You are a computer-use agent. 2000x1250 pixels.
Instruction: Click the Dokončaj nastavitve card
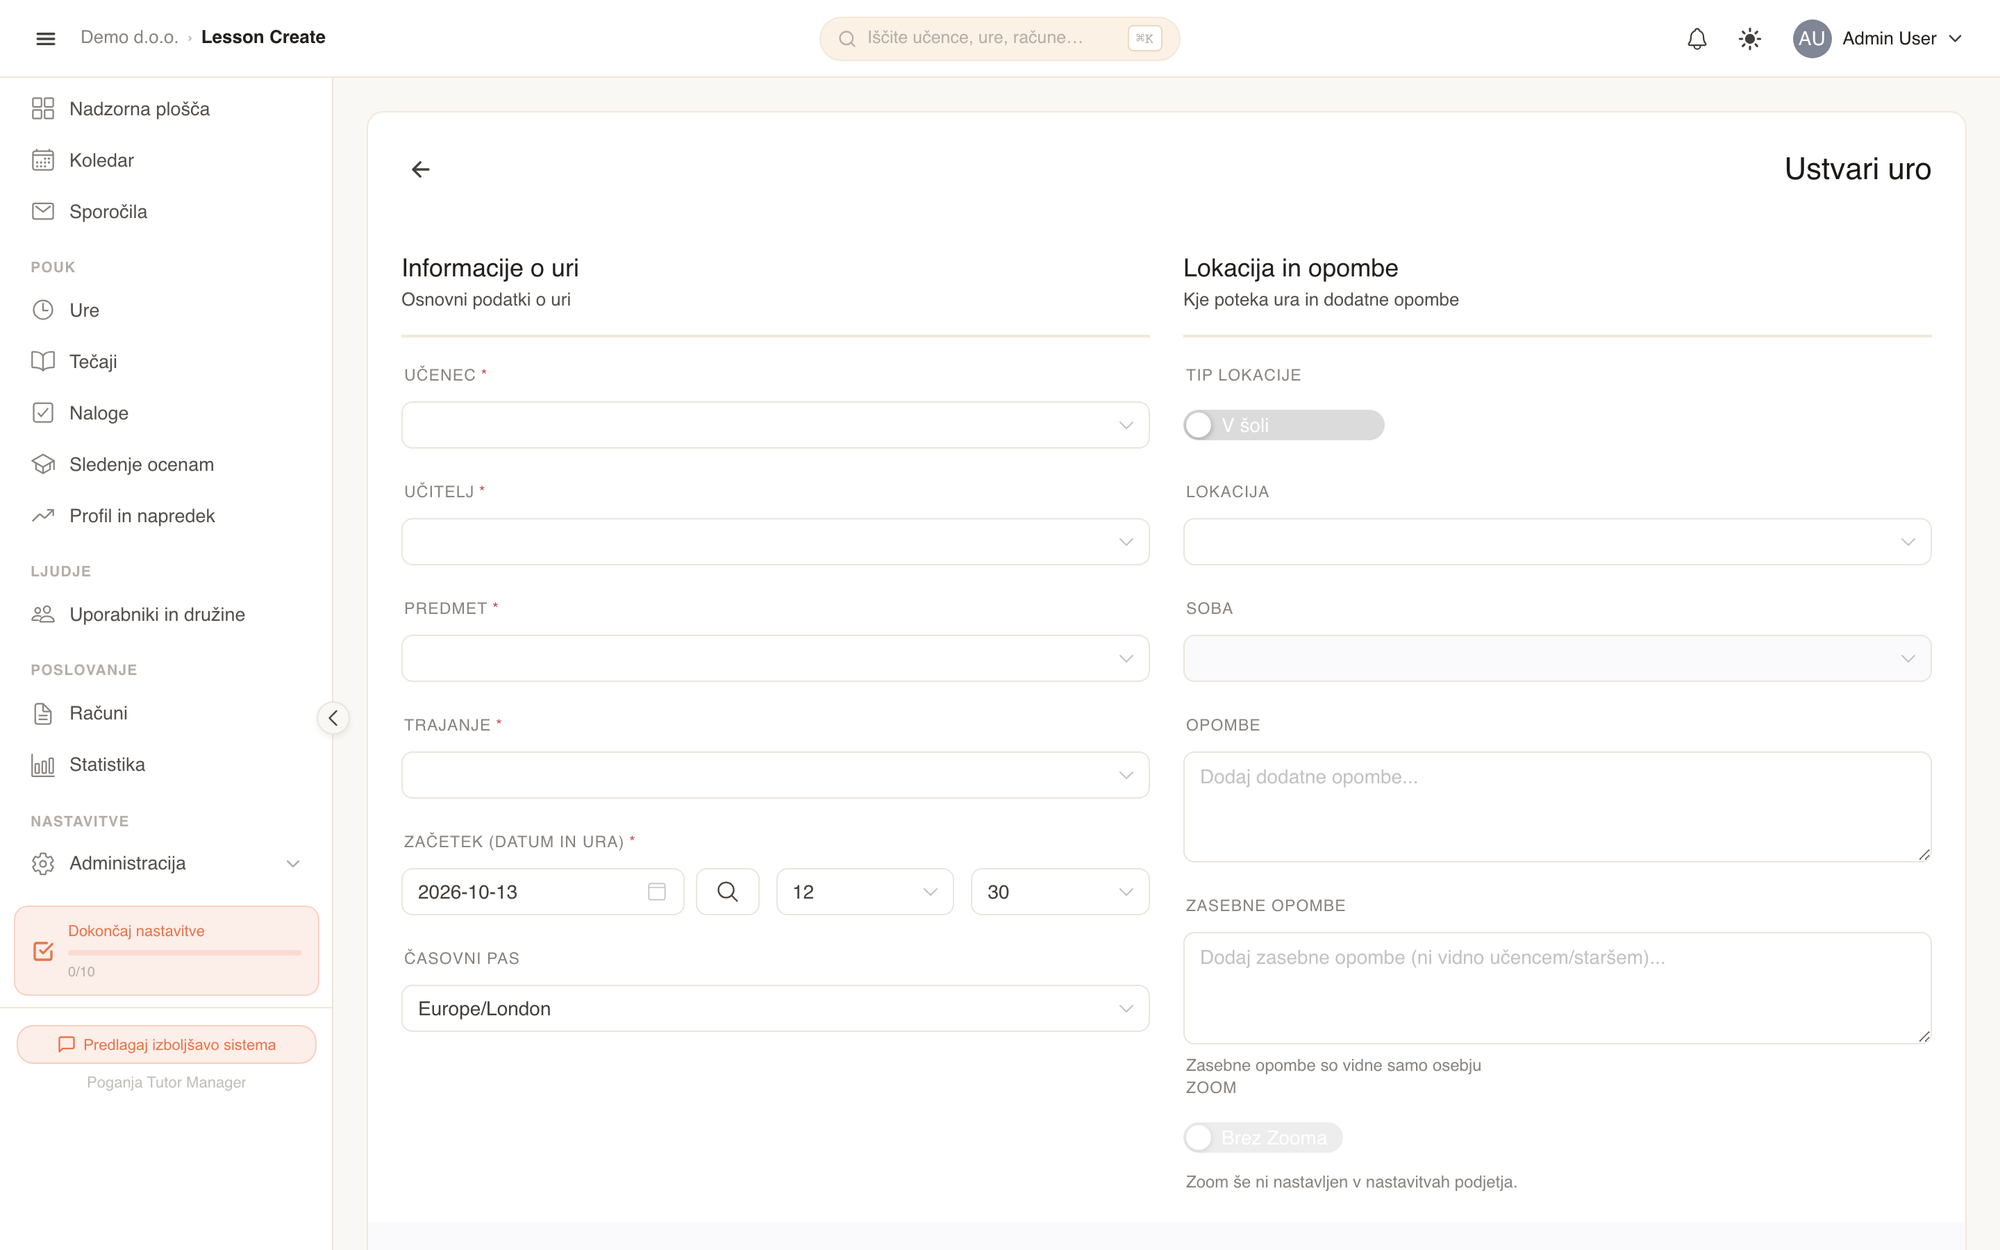pos(166,951)
